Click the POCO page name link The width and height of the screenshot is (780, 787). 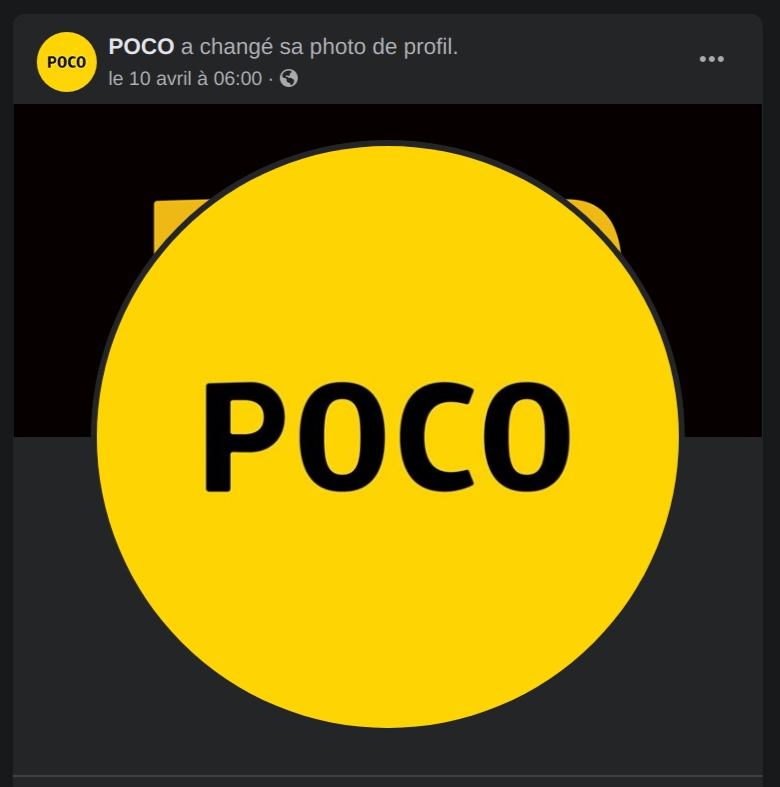pyautogui.click(x=141, y=47)
